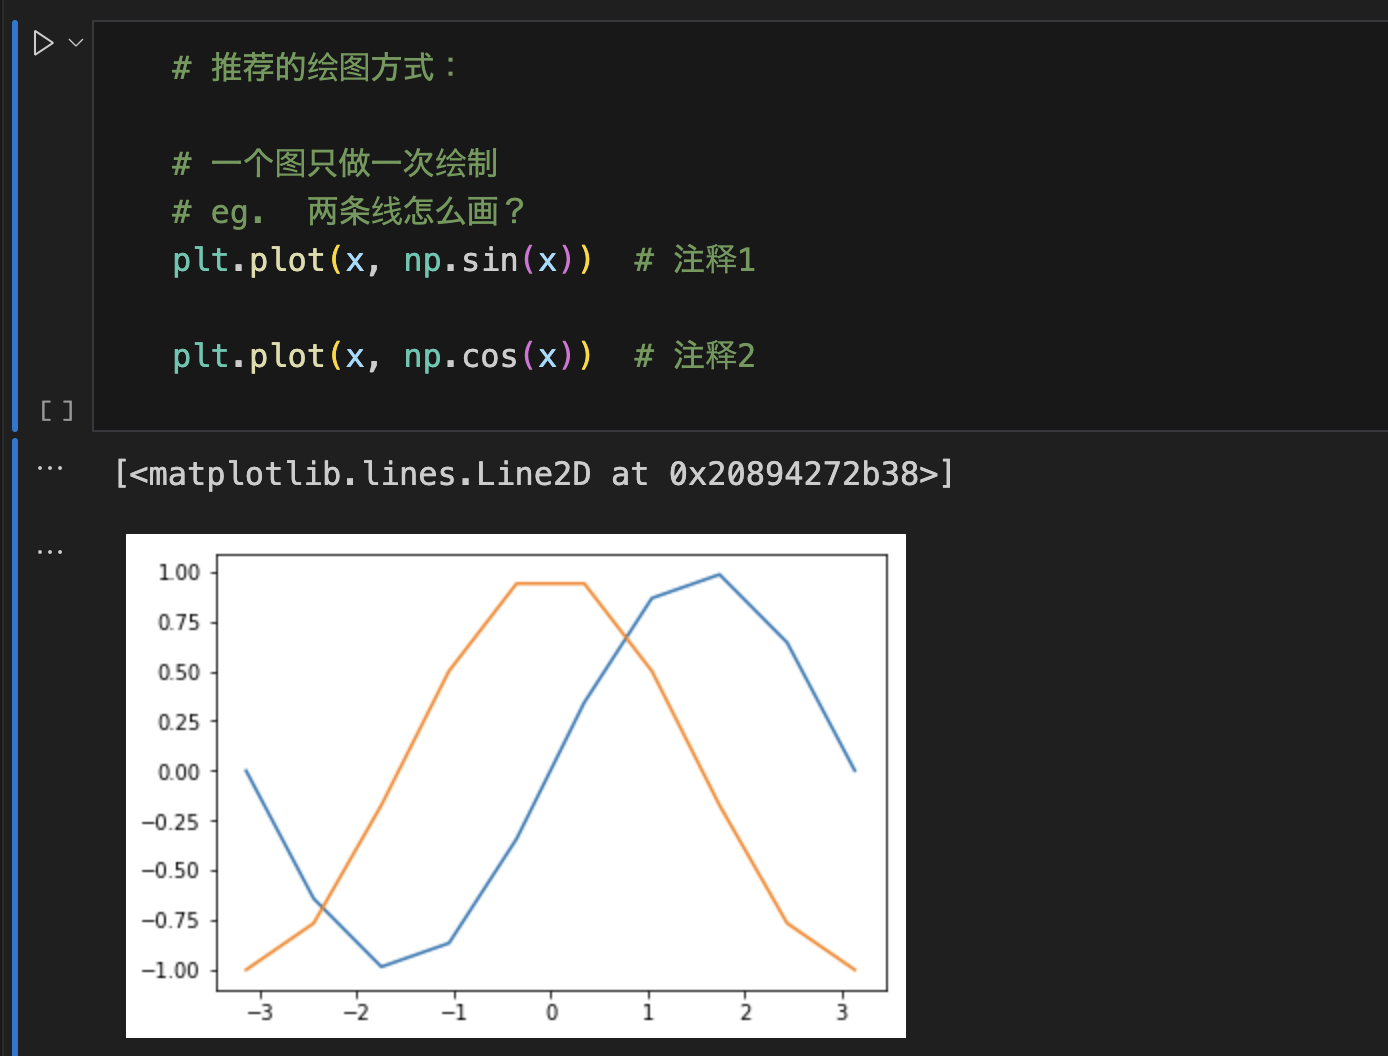Click the sine and cosine plot image
The height and width of the screenshot is (1056, 1388).
click(x=516, y=786)
